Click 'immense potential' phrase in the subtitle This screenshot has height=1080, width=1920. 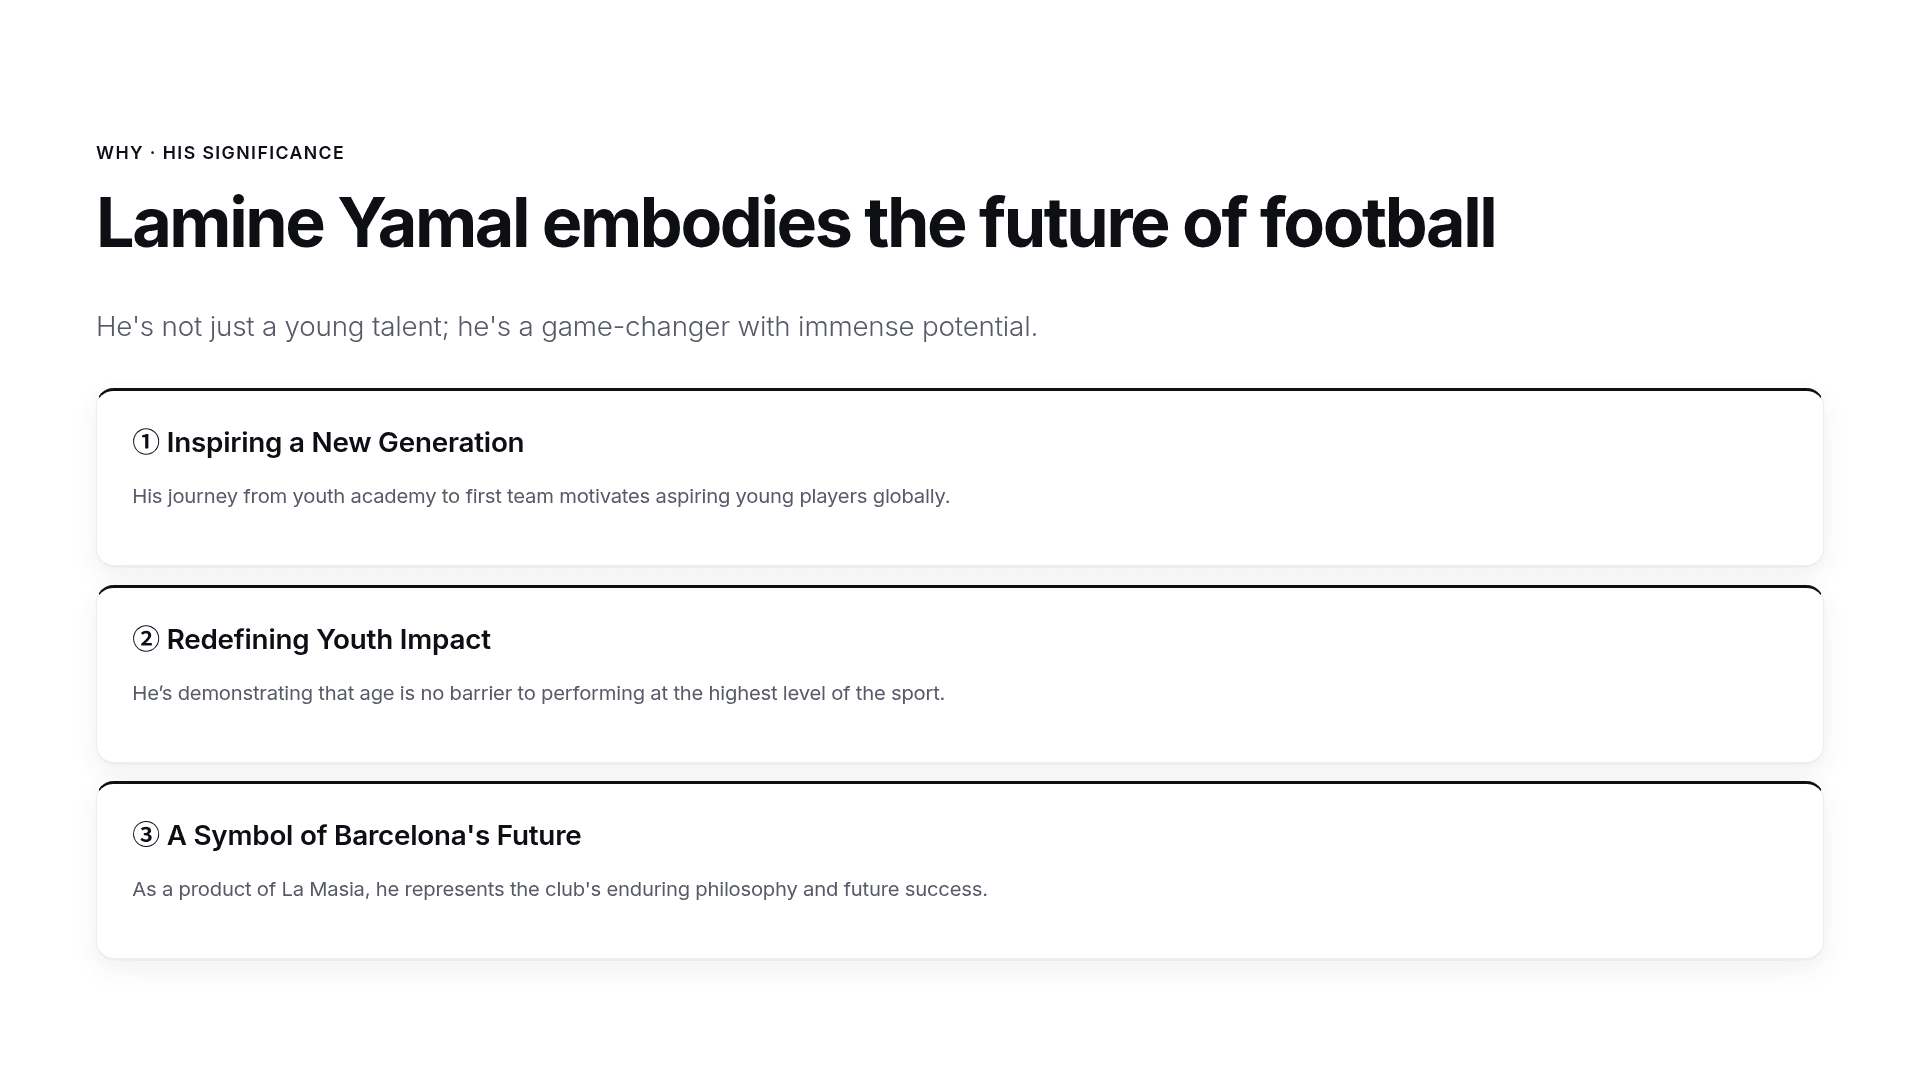917,327
